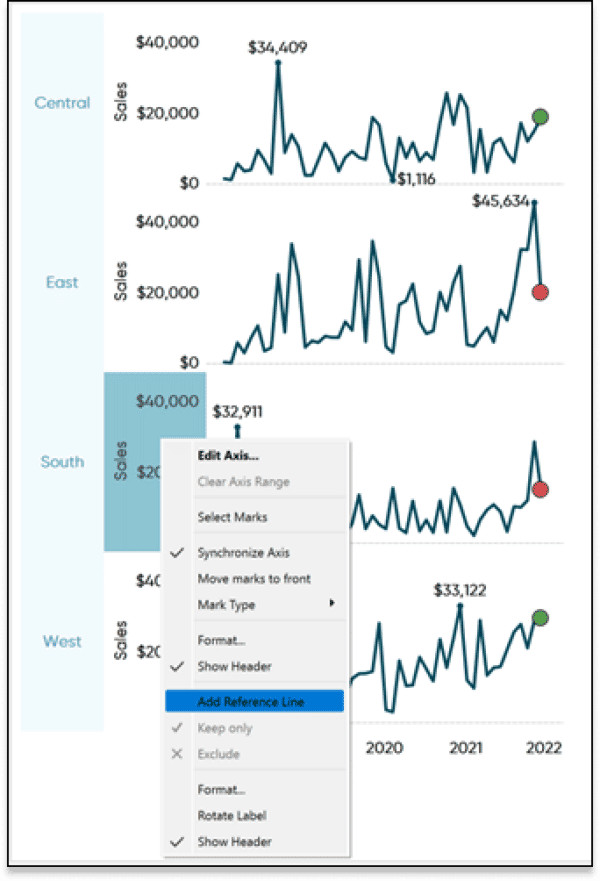Click the 2022 axis label
The image size is (600, 881).
click(546, 748)
